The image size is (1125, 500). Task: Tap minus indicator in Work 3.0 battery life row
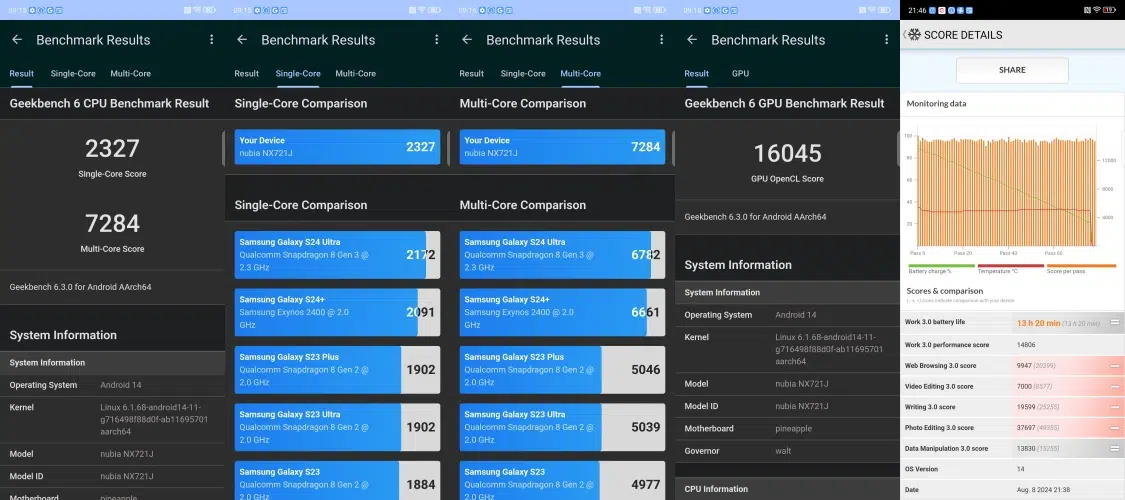(1115, 322)
